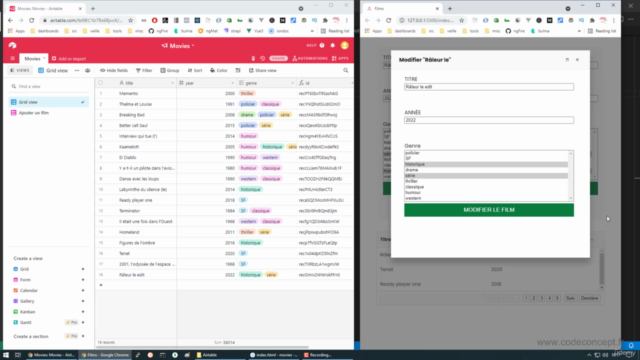640x360 pixels.
Task: Select "classique" in the Genre list
Action: point(486,187)
